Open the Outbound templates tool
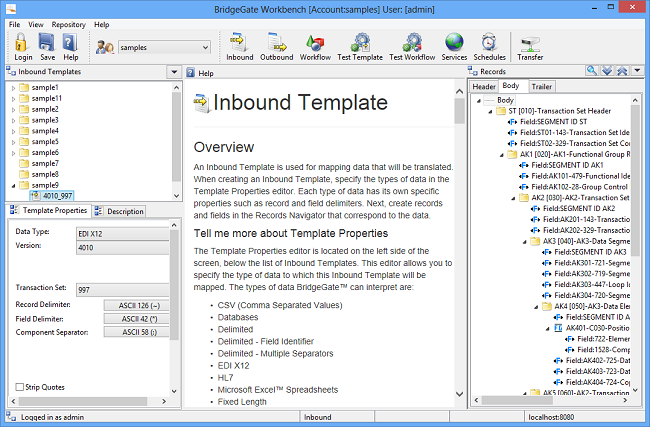This screenshot has height=427, width=650. coord(276,41)
